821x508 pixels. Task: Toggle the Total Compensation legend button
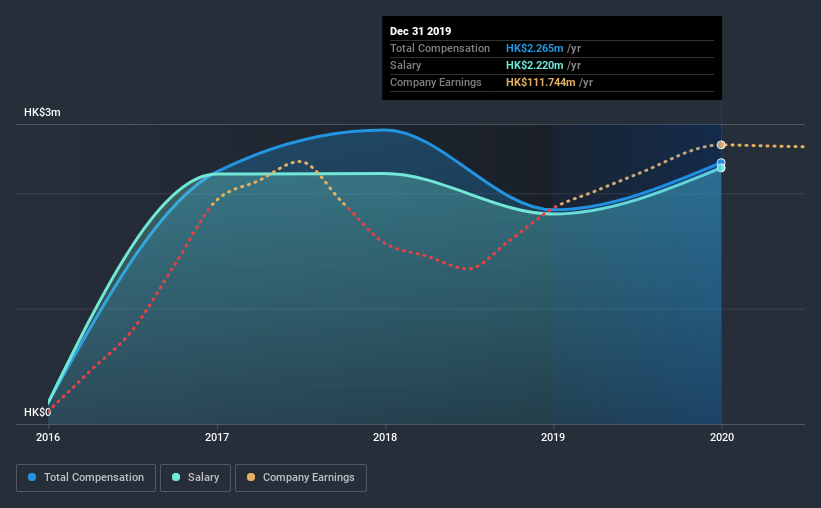pyautogui.click(x=86, y=478)
